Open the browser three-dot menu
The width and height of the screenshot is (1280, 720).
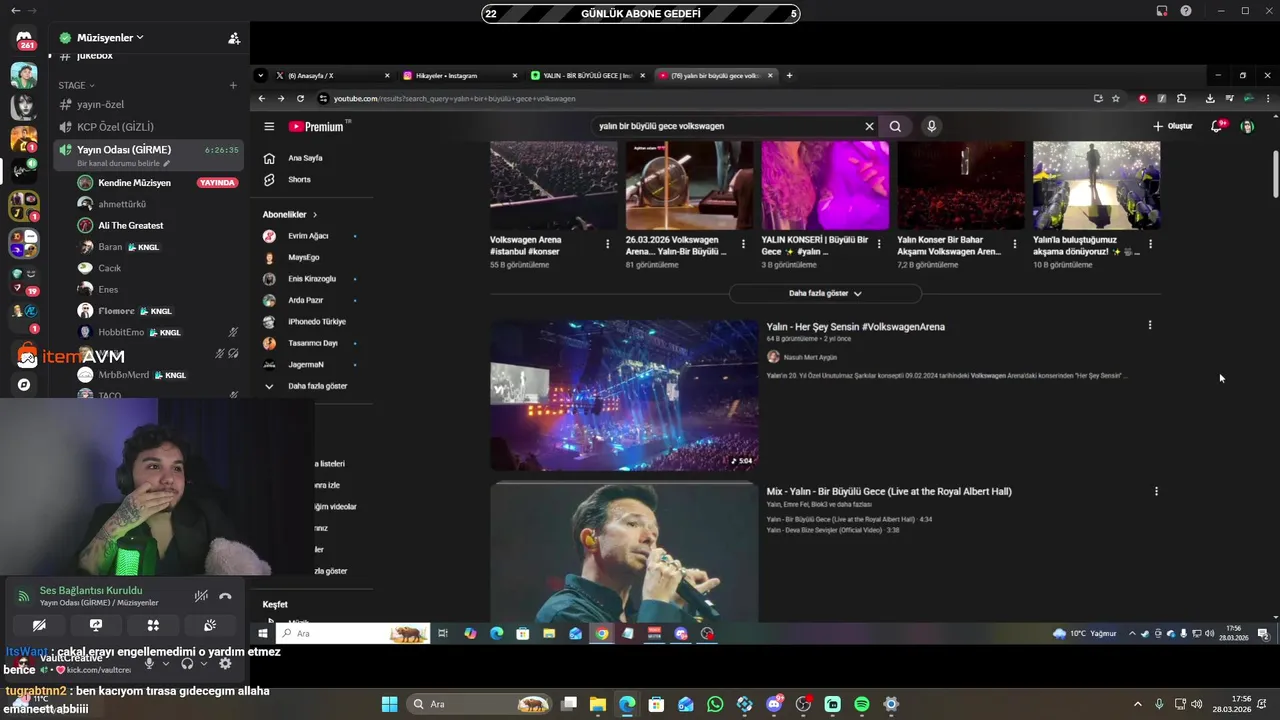(1268, 99)
